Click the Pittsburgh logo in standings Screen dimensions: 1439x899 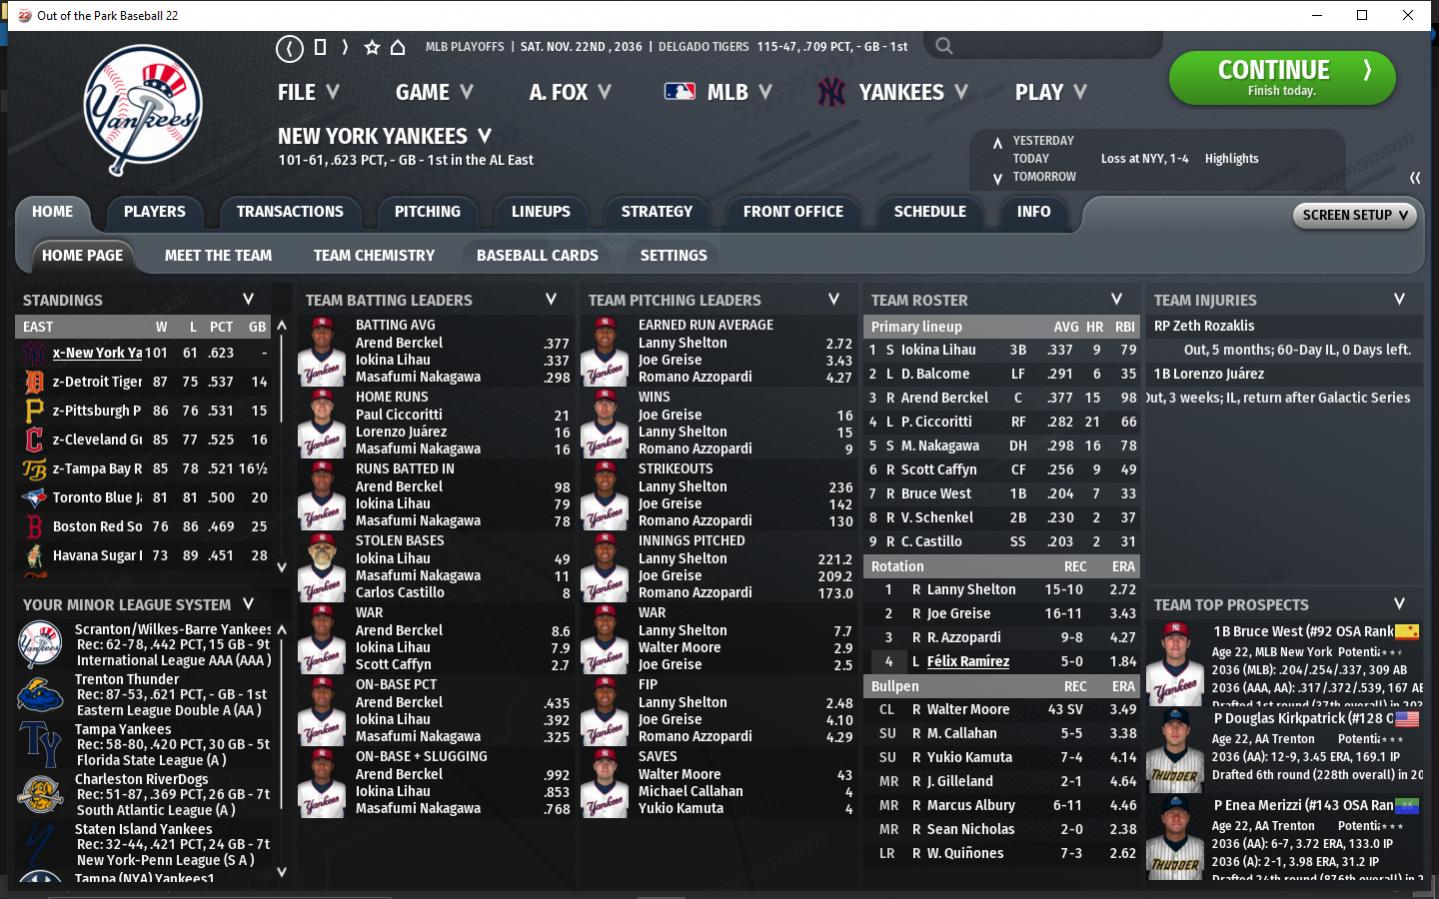coord(34,411)
